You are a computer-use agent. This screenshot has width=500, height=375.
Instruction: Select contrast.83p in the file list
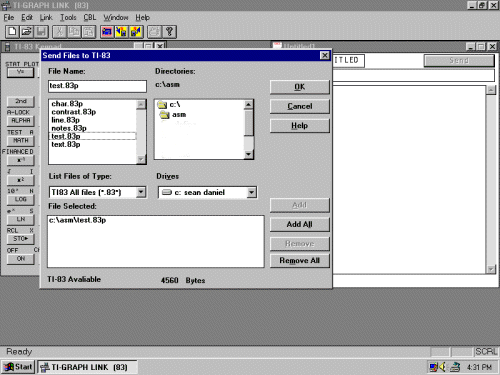[74, 112]
